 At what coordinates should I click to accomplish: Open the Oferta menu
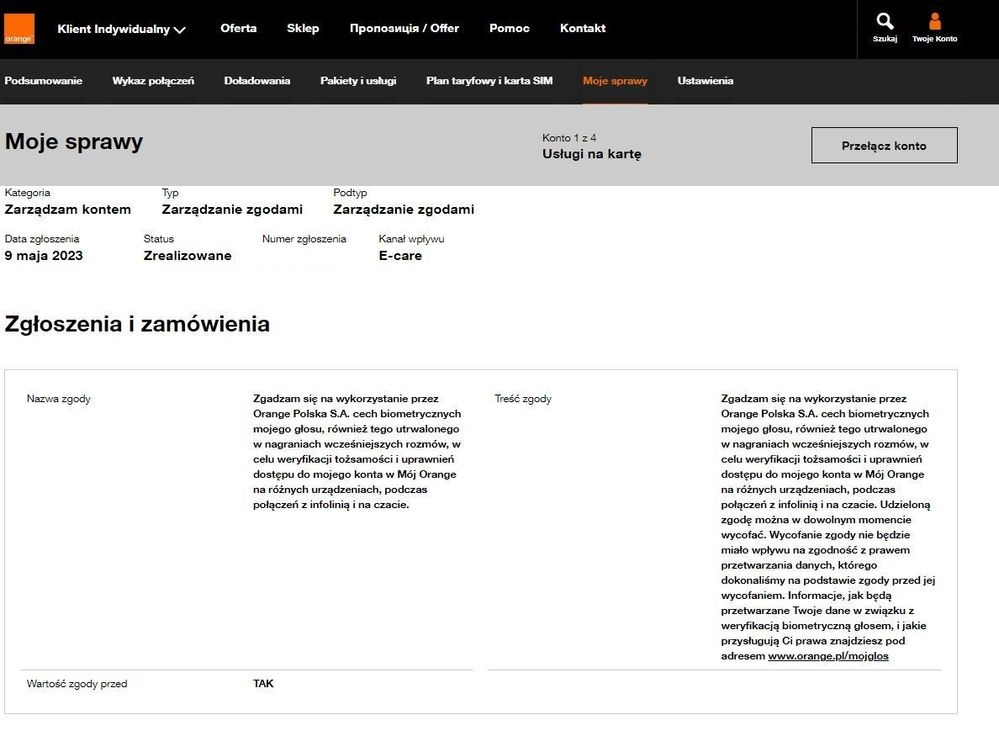pyautogui.click(x=238, y=28)
